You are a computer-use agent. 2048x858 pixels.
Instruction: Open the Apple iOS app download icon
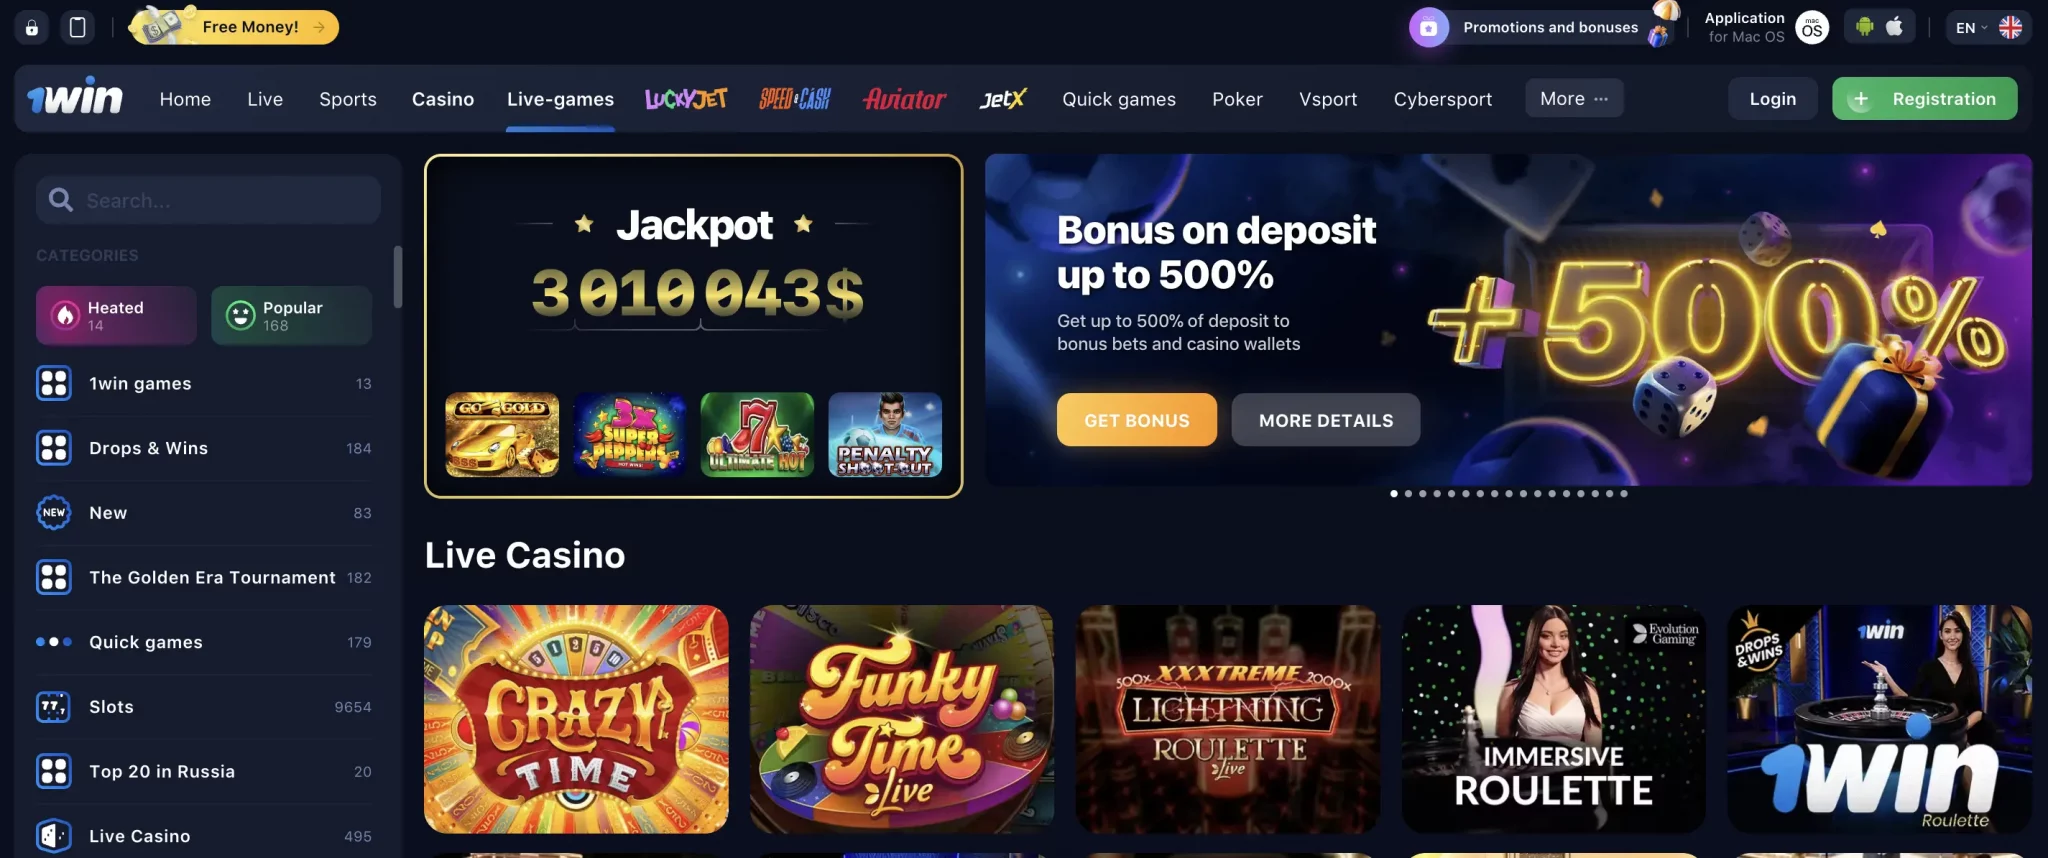click(x=1895, y=27)
